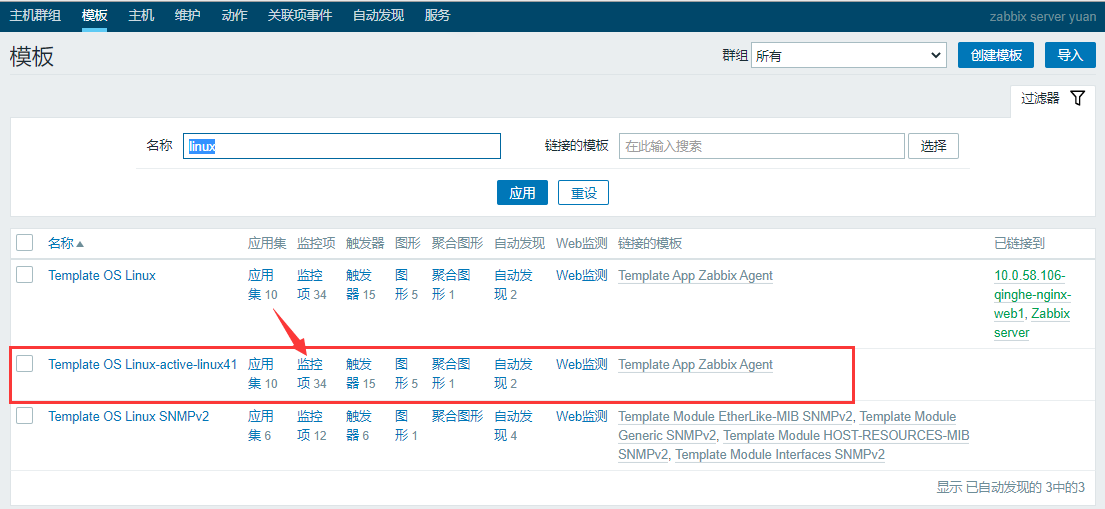This screenshot has width=1105, height=509.
Task: Open 聚合图形 1 for Template OS Linux
Action: [451, 285]
